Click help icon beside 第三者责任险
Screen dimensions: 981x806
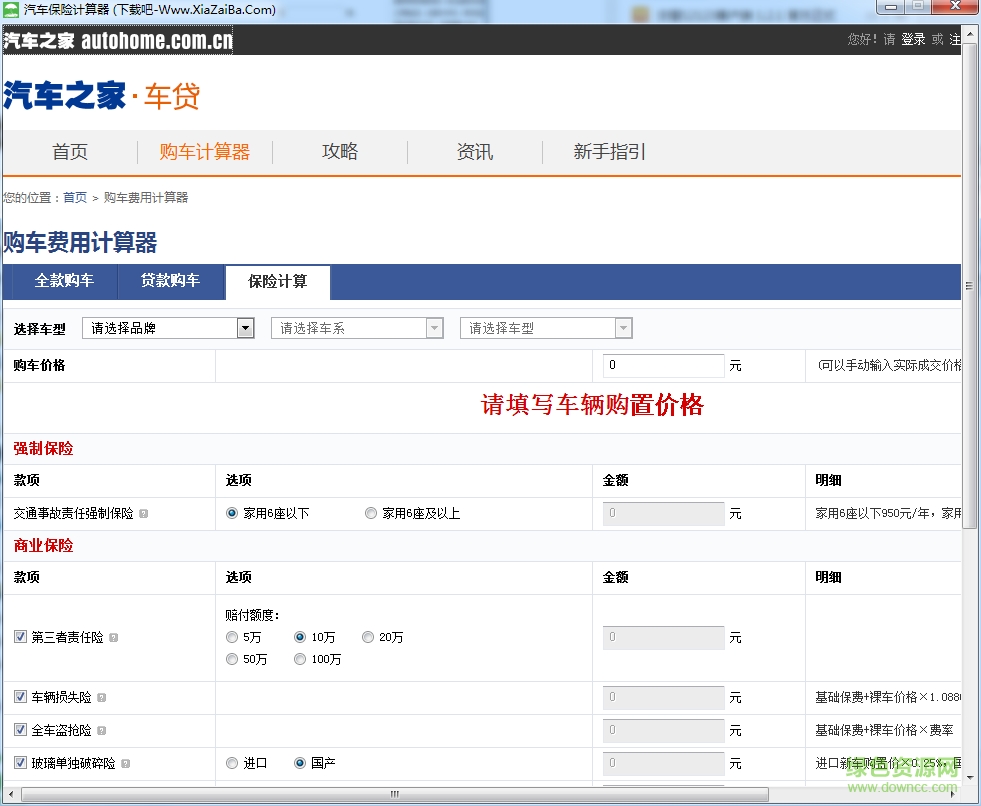[x=112, y=637]
